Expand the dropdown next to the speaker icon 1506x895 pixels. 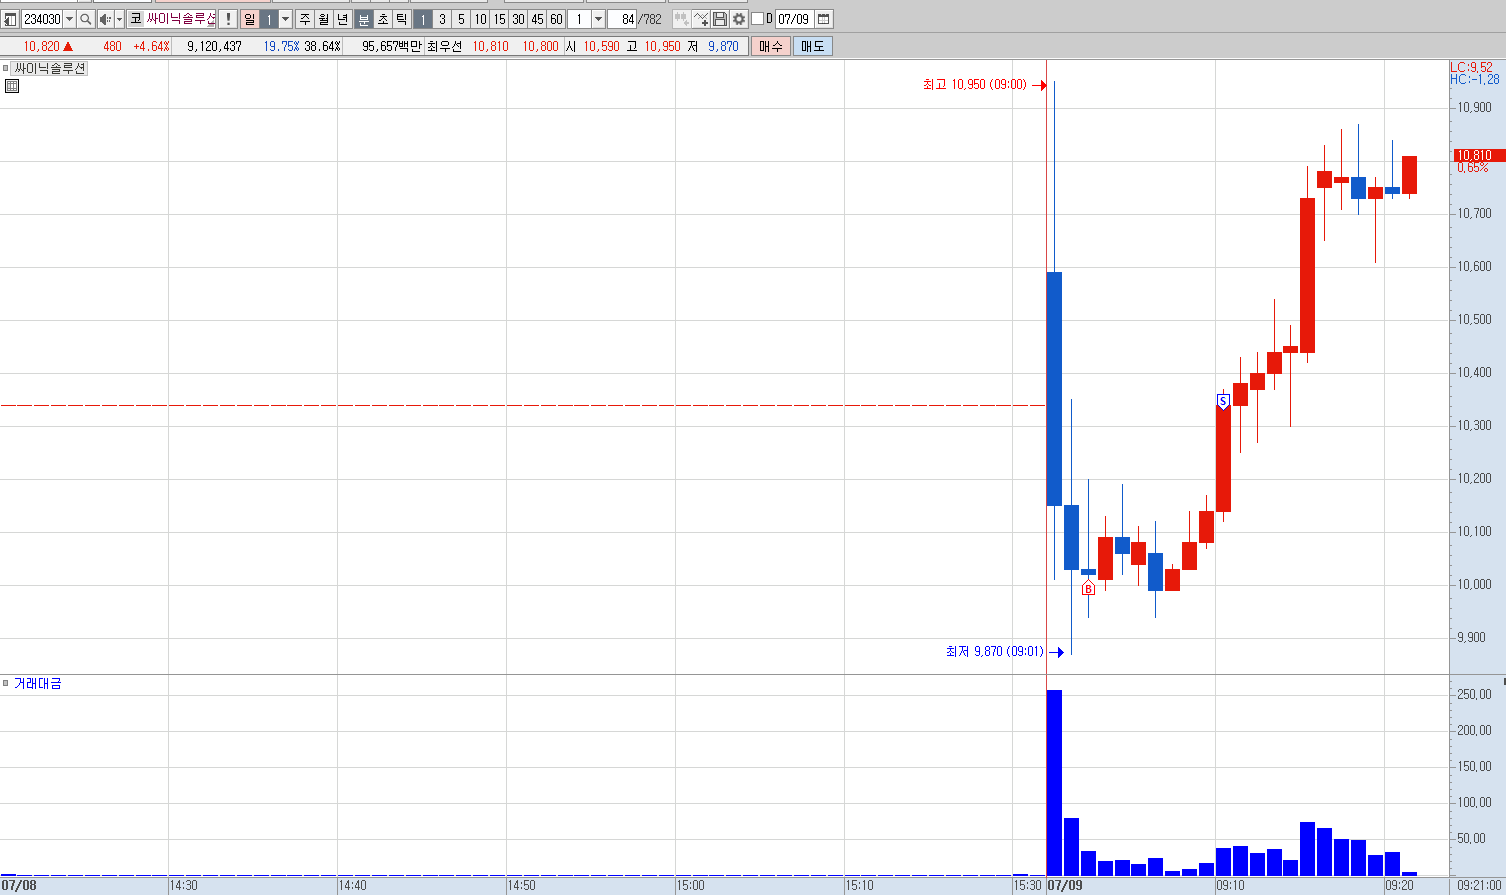tap(119, 19)
